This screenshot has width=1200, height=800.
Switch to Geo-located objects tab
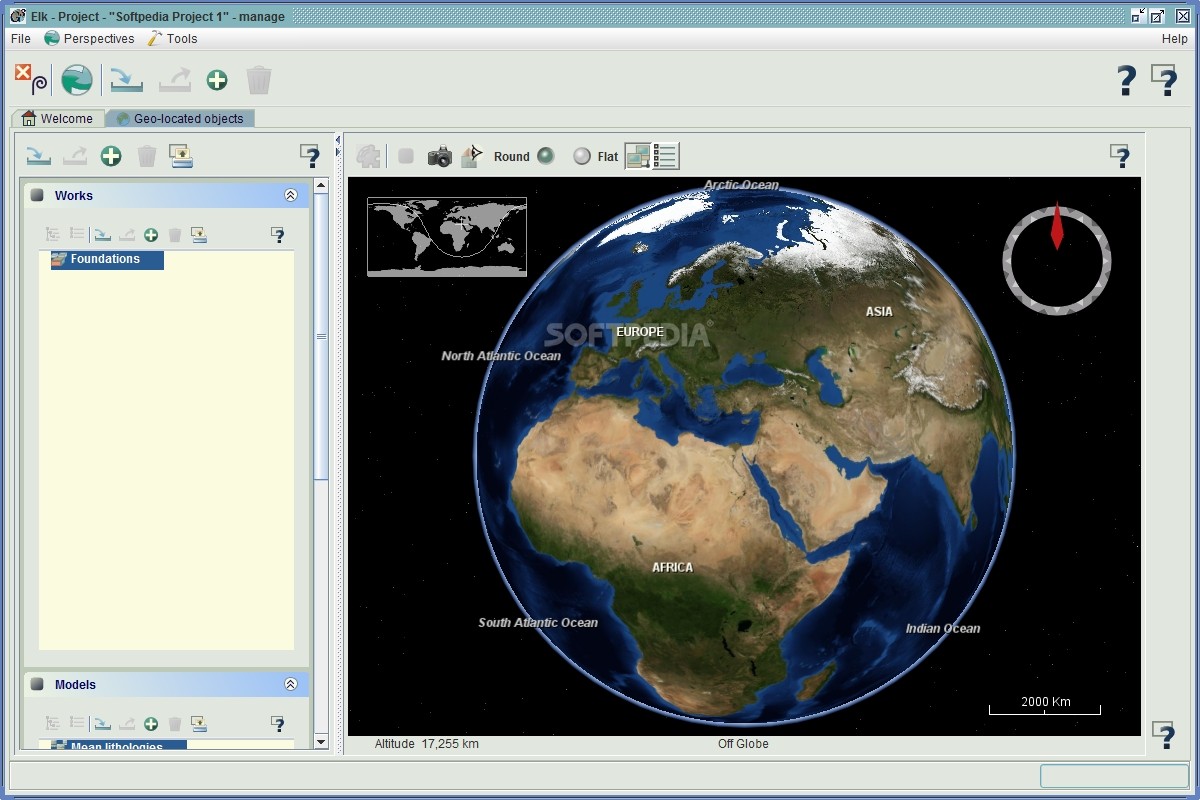pos(180,118)
